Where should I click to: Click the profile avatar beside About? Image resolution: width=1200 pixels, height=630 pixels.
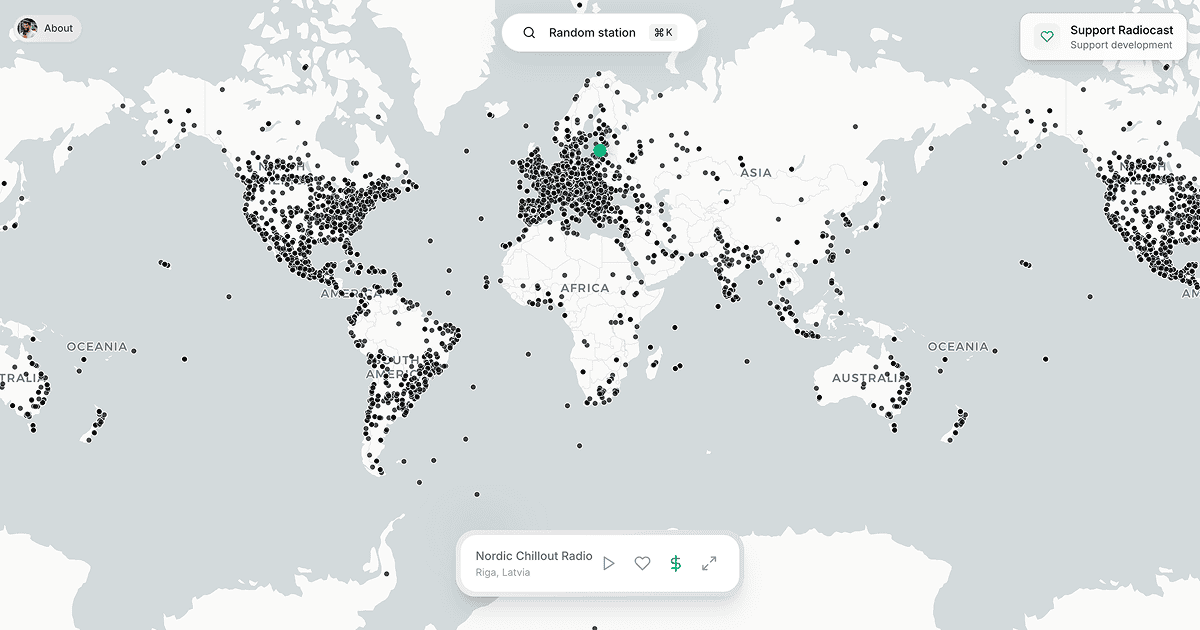(27, 28)
